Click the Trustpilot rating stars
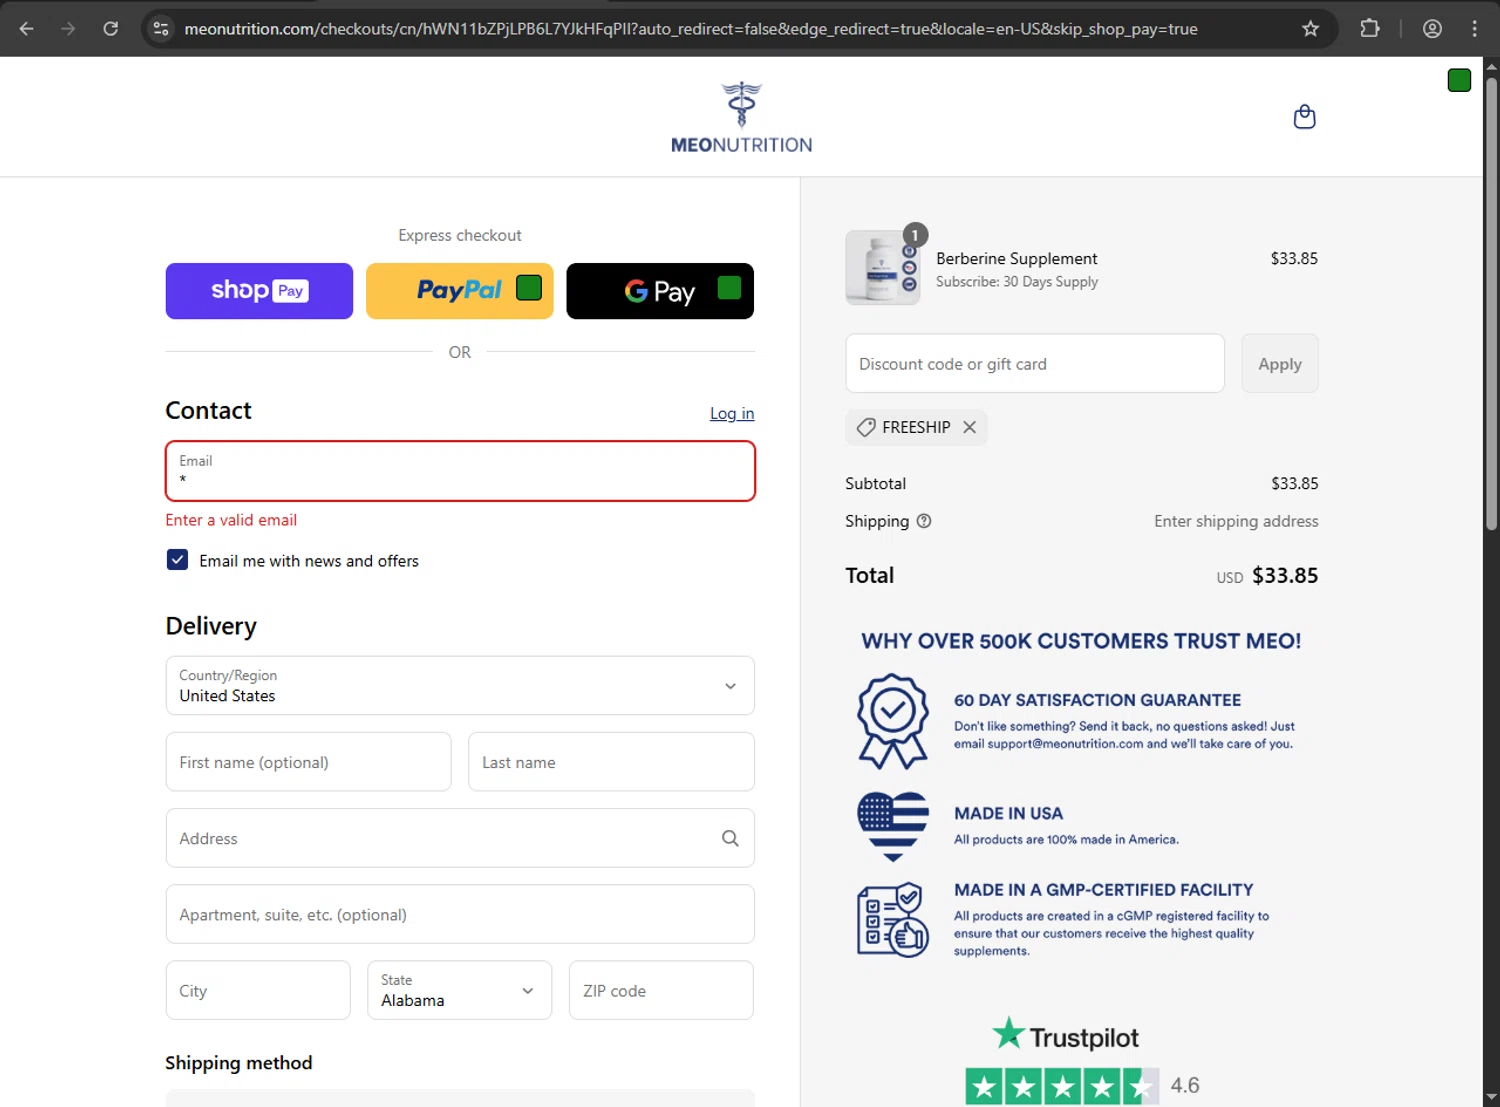 click(x=1062, y=1086)
